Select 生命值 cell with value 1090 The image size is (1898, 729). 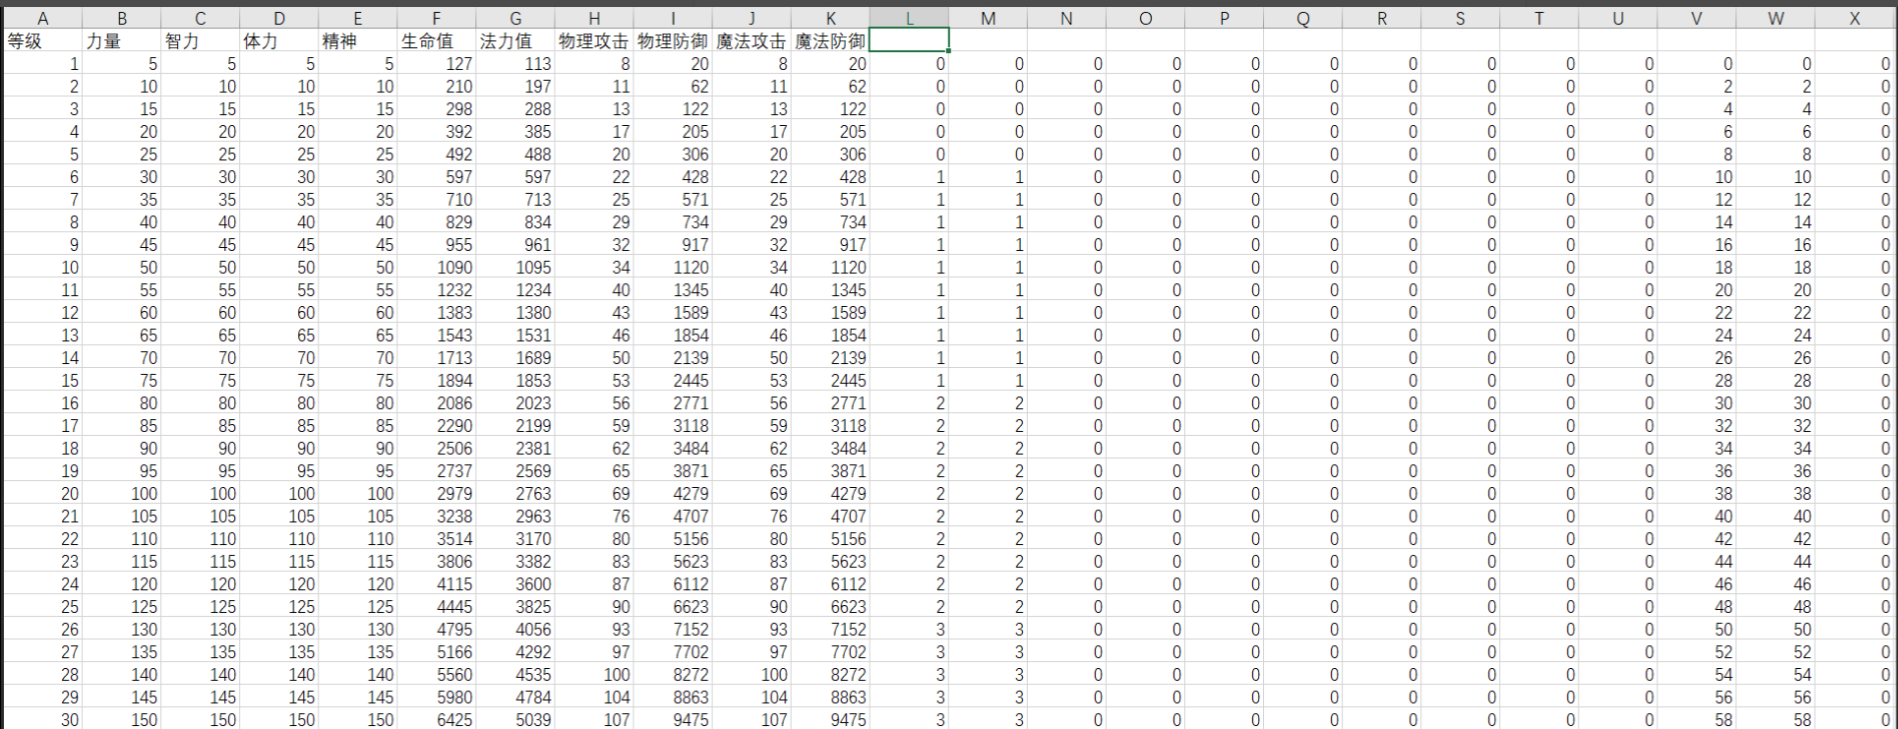(436, 268)
